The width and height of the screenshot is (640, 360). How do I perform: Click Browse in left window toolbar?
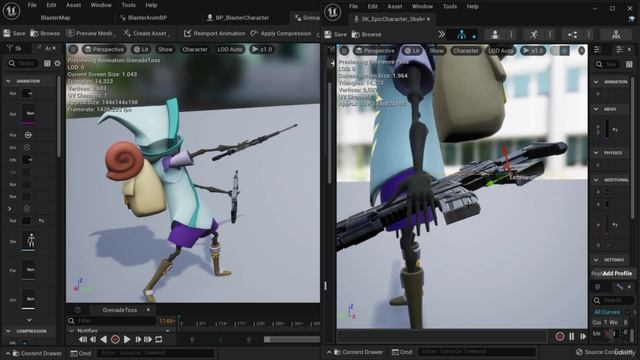pyautogui.click(x=45, y=33)
